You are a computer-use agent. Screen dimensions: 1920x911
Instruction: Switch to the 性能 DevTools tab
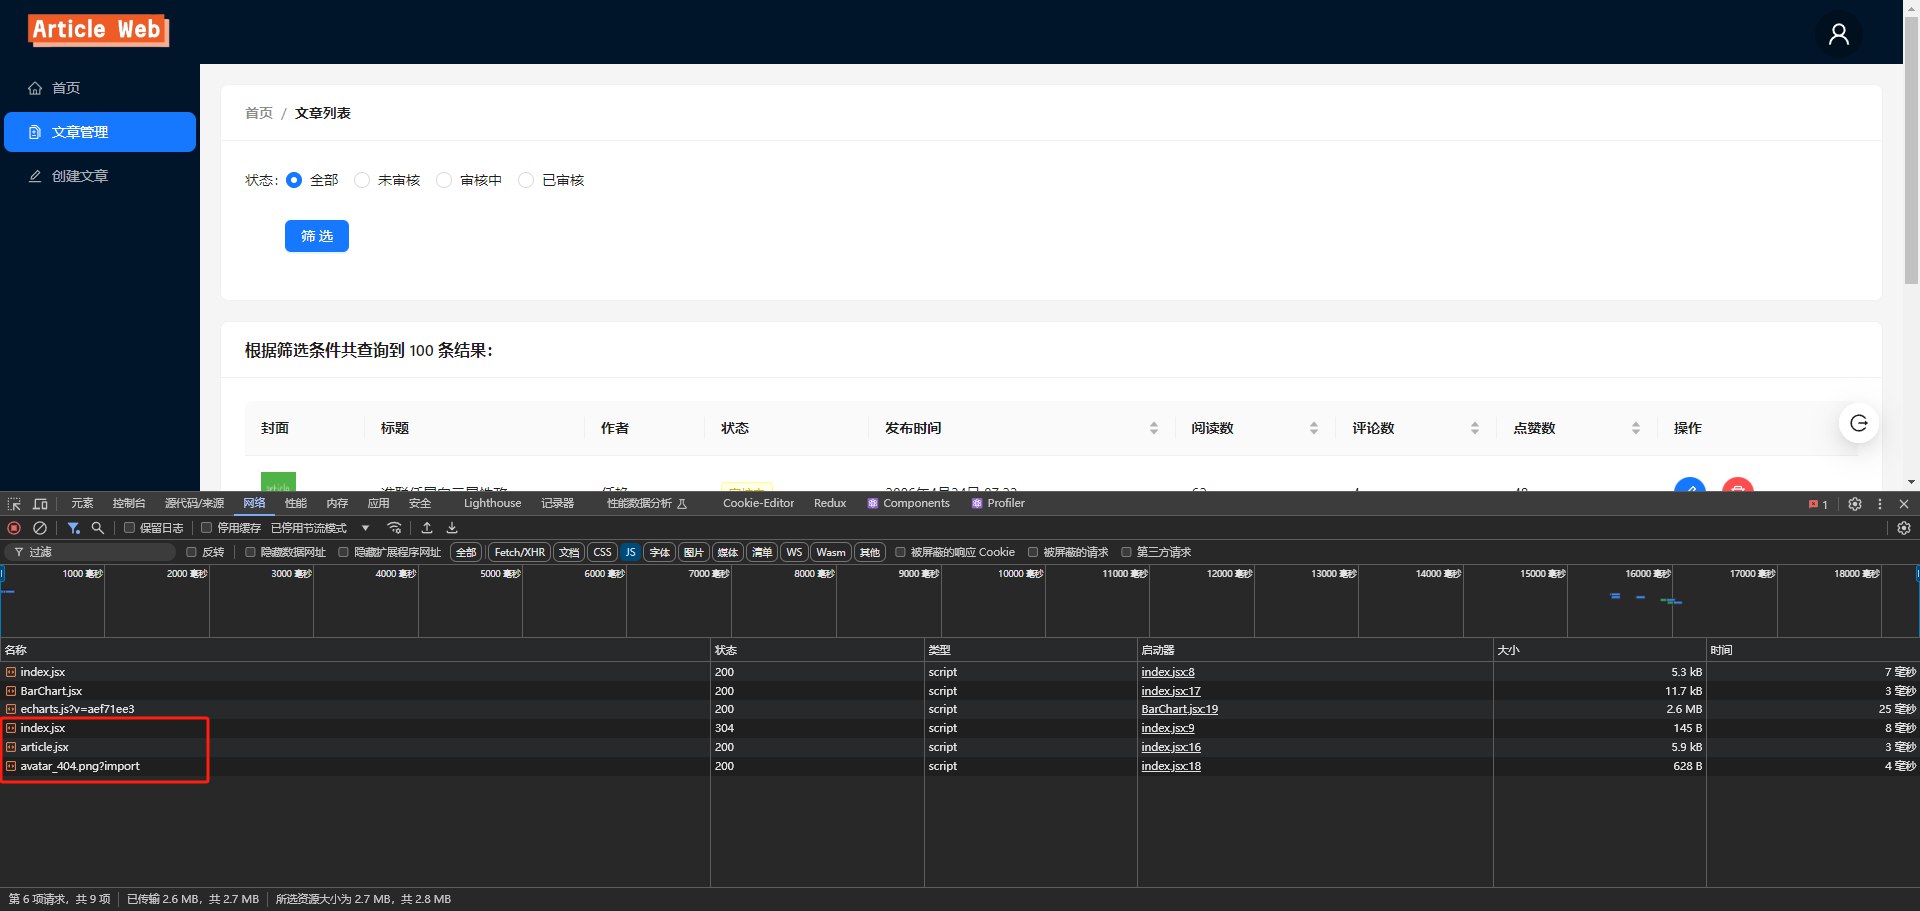(x=296, y=504)
